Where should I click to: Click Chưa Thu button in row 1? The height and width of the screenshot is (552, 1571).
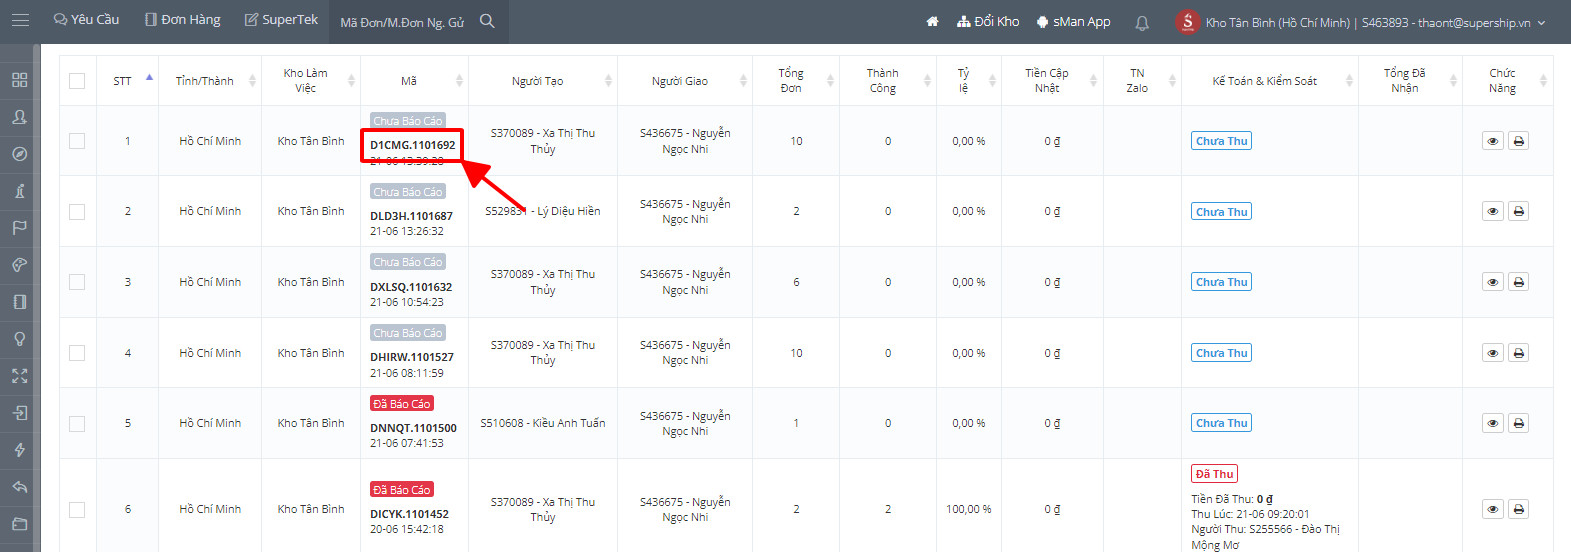point(1222,141)
